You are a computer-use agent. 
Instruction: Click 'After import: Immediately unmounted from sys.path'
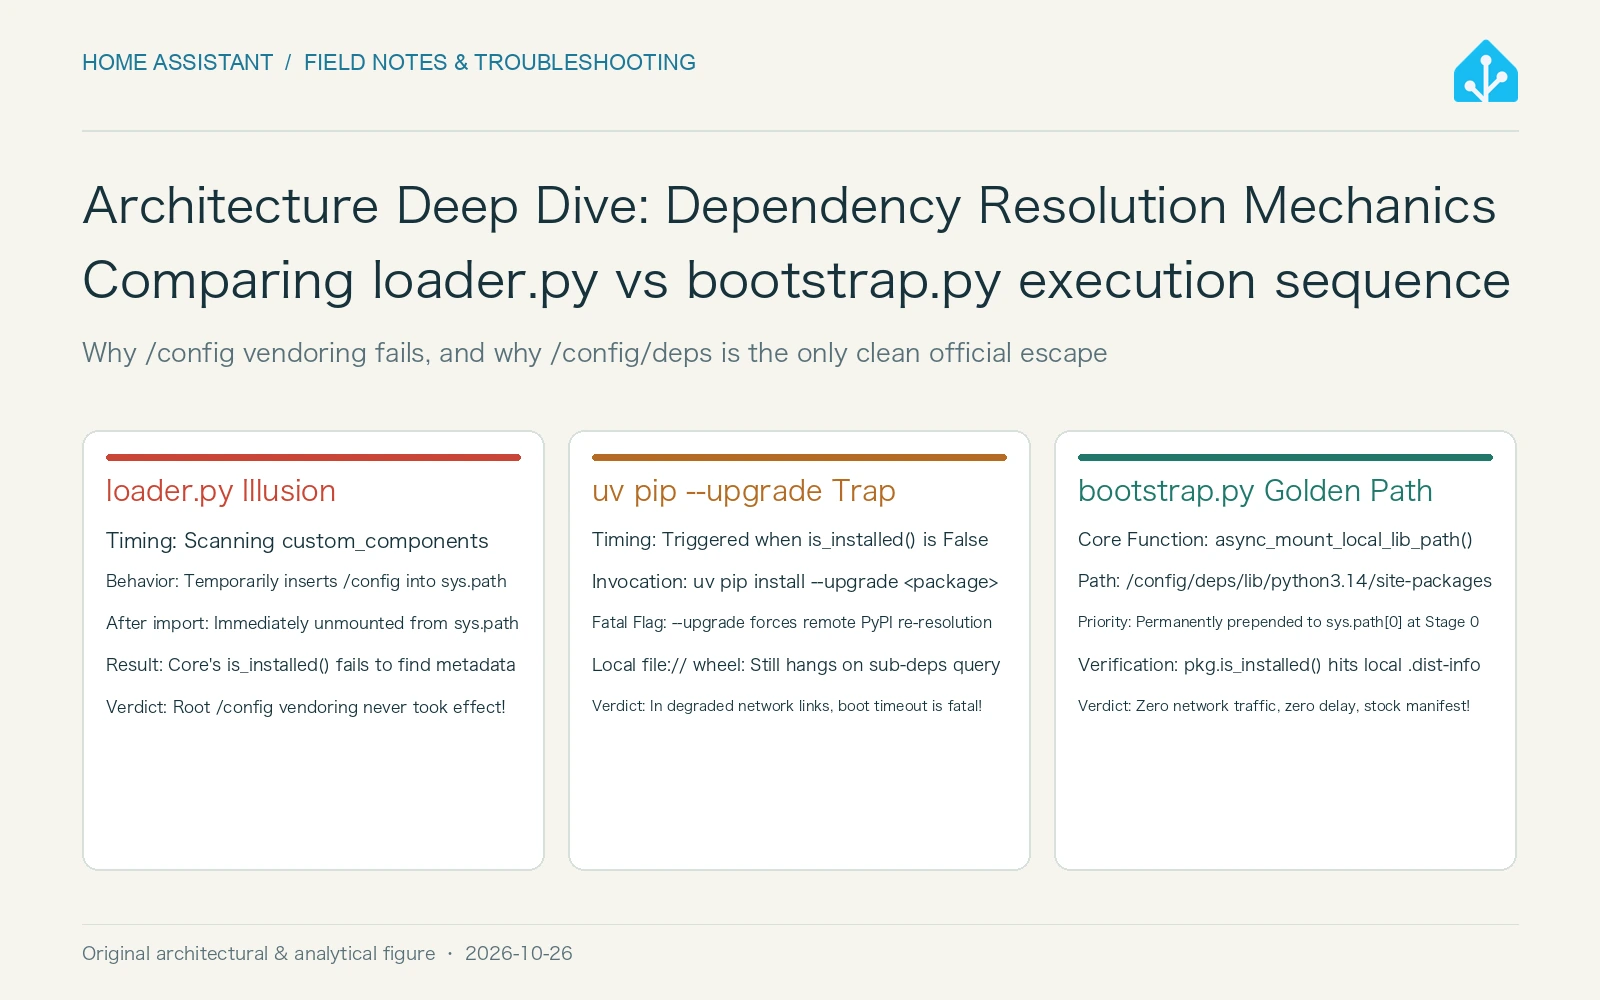pyautogui.click(x=312, y=623)
